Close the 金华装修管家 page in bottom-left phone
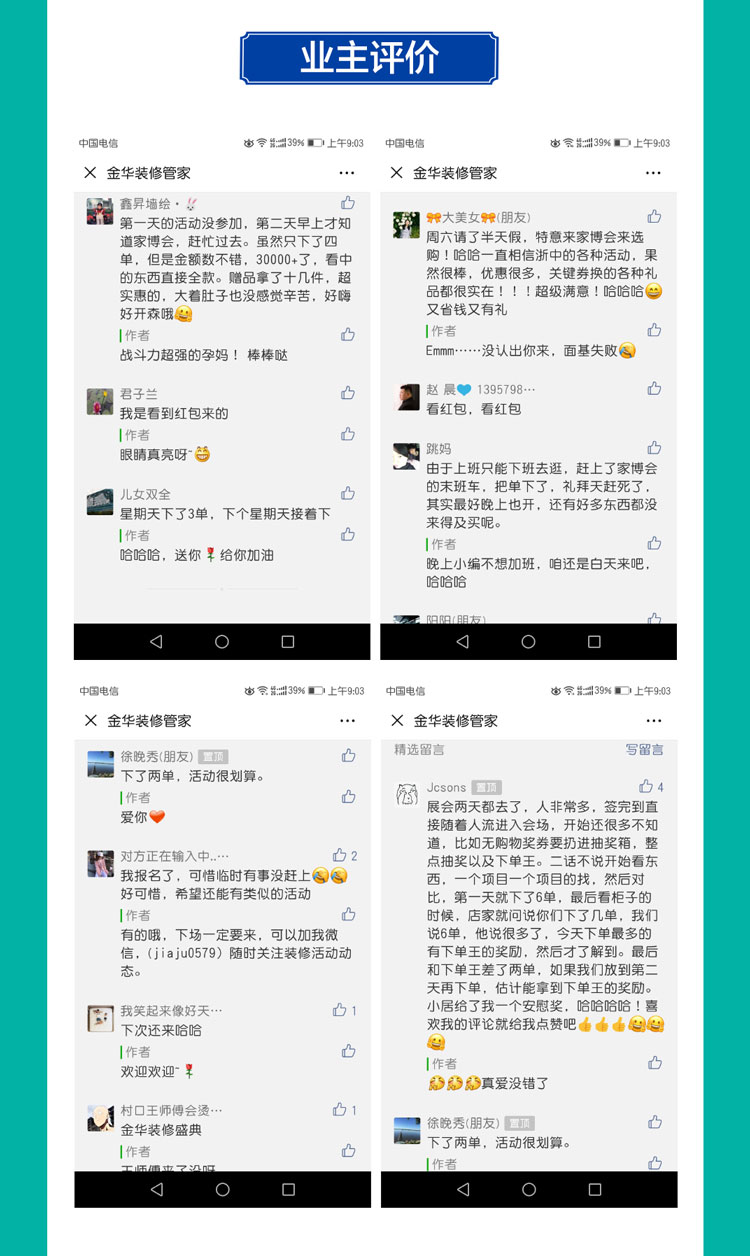 tap(90, 721)
